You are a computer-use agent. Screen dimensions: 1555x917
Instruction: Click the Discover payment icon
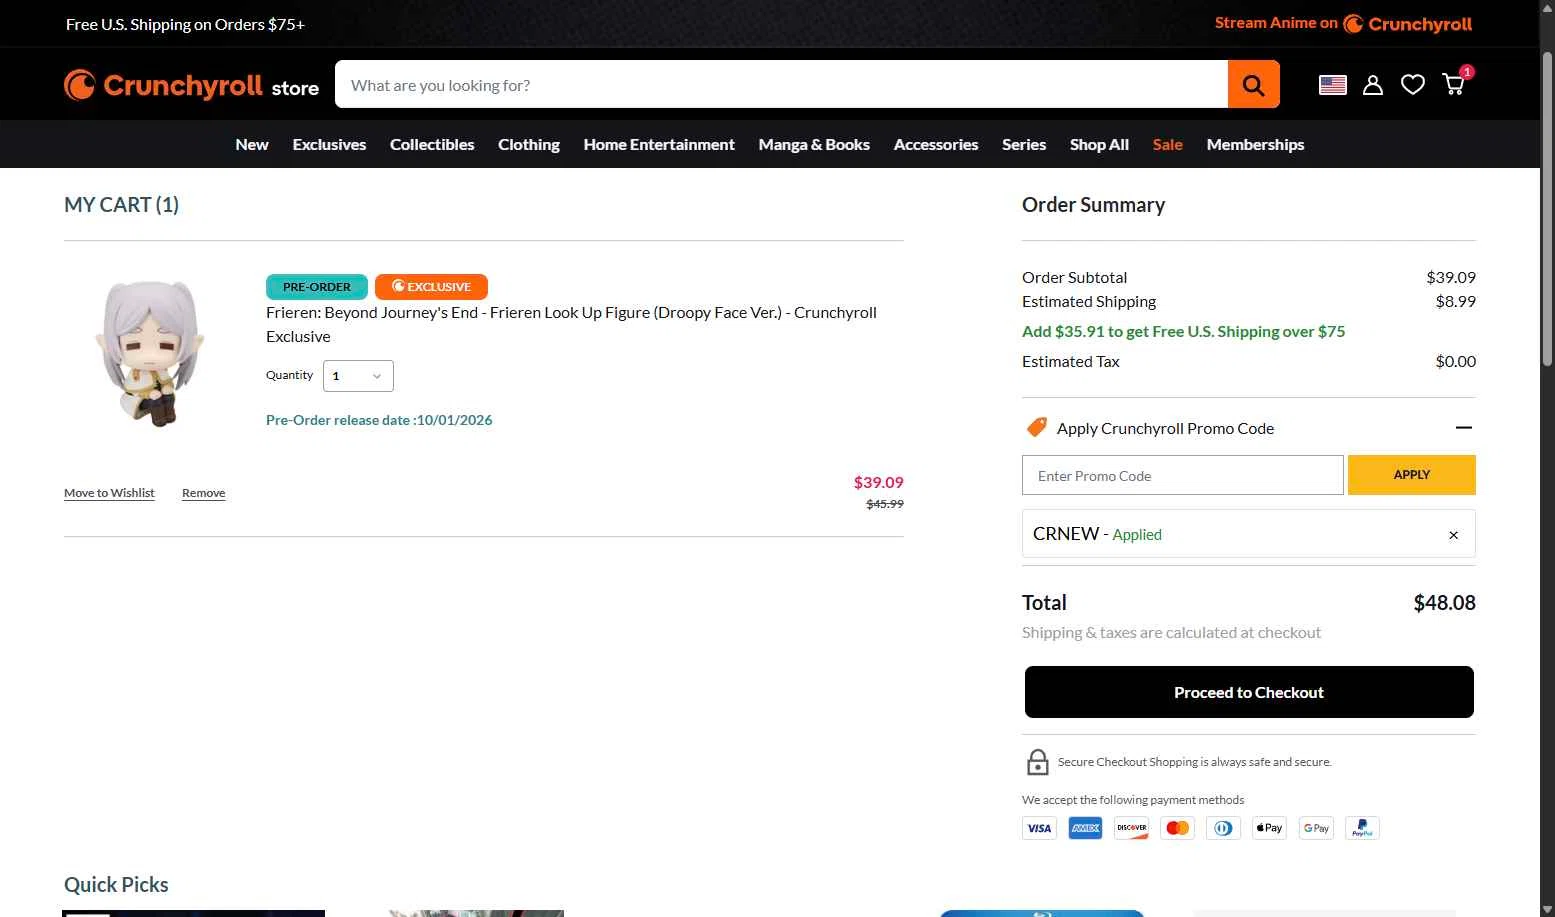click(1131, 828)
